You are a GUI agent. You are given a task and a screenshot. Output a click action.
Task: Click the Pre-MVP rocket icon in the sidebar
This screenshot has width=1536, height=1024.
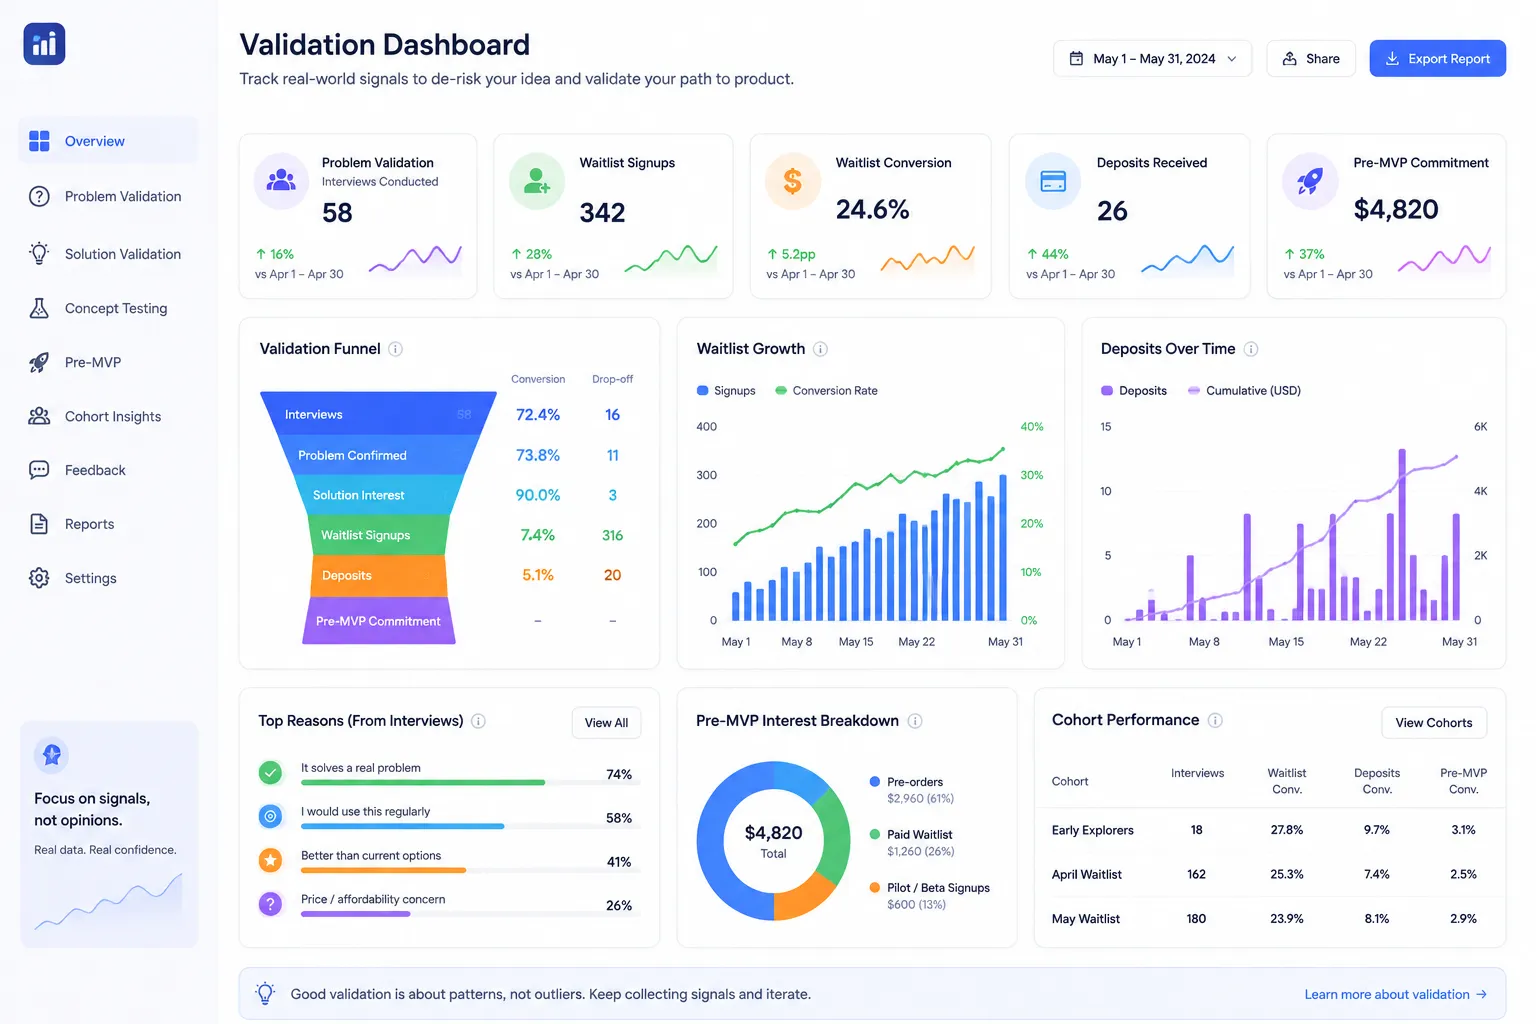[x=39, y=362]
